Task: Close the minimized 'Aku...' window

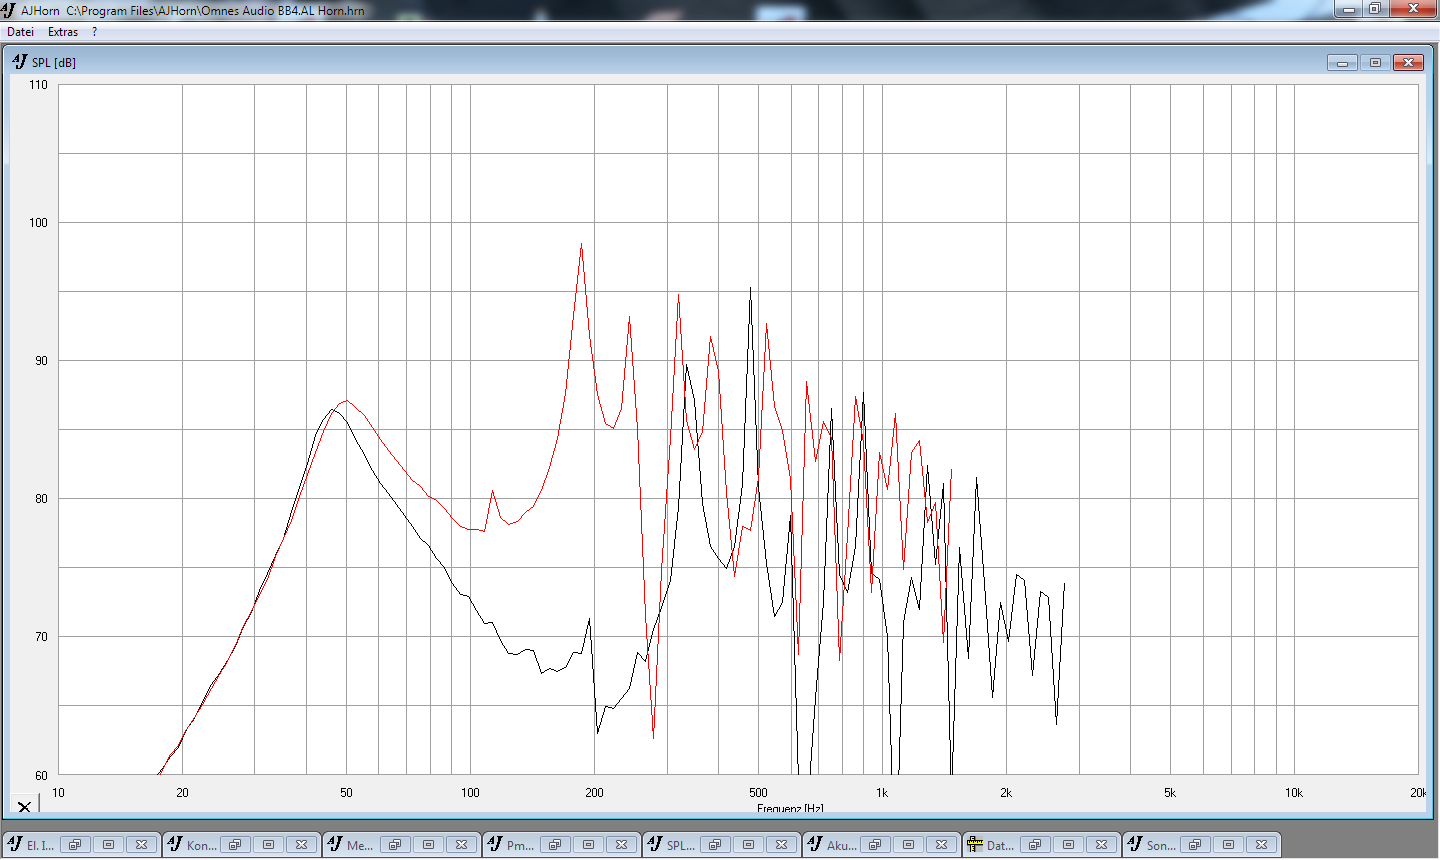Action: 941,845
